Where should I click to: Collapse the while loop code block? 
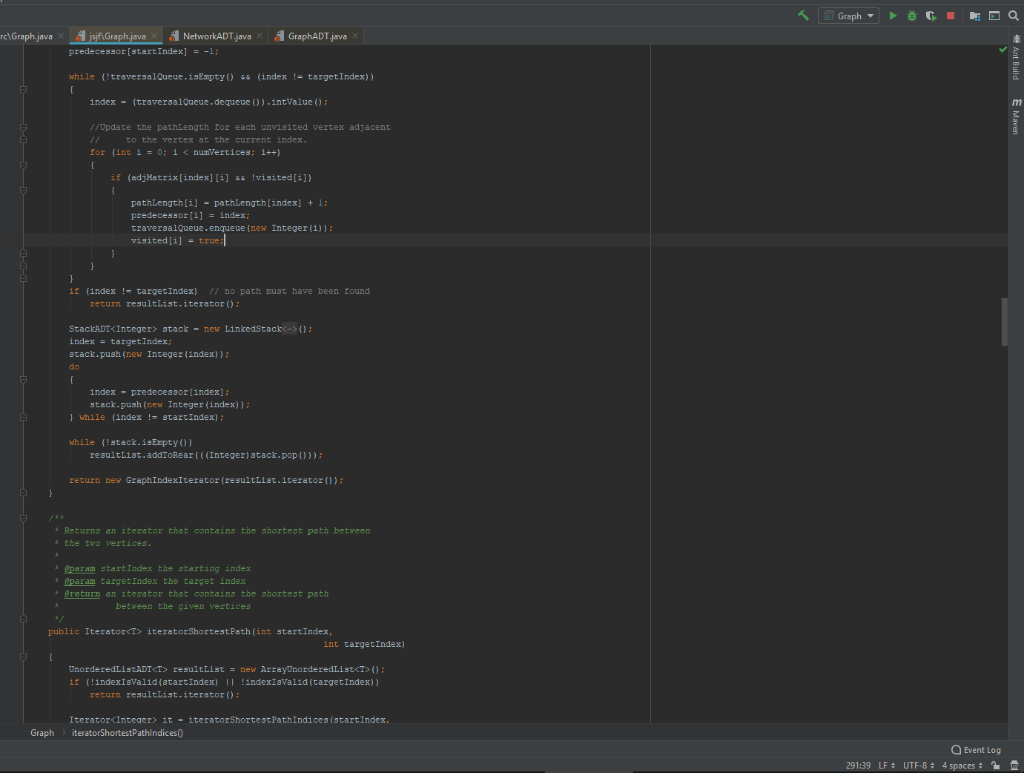tap(23, 89)
